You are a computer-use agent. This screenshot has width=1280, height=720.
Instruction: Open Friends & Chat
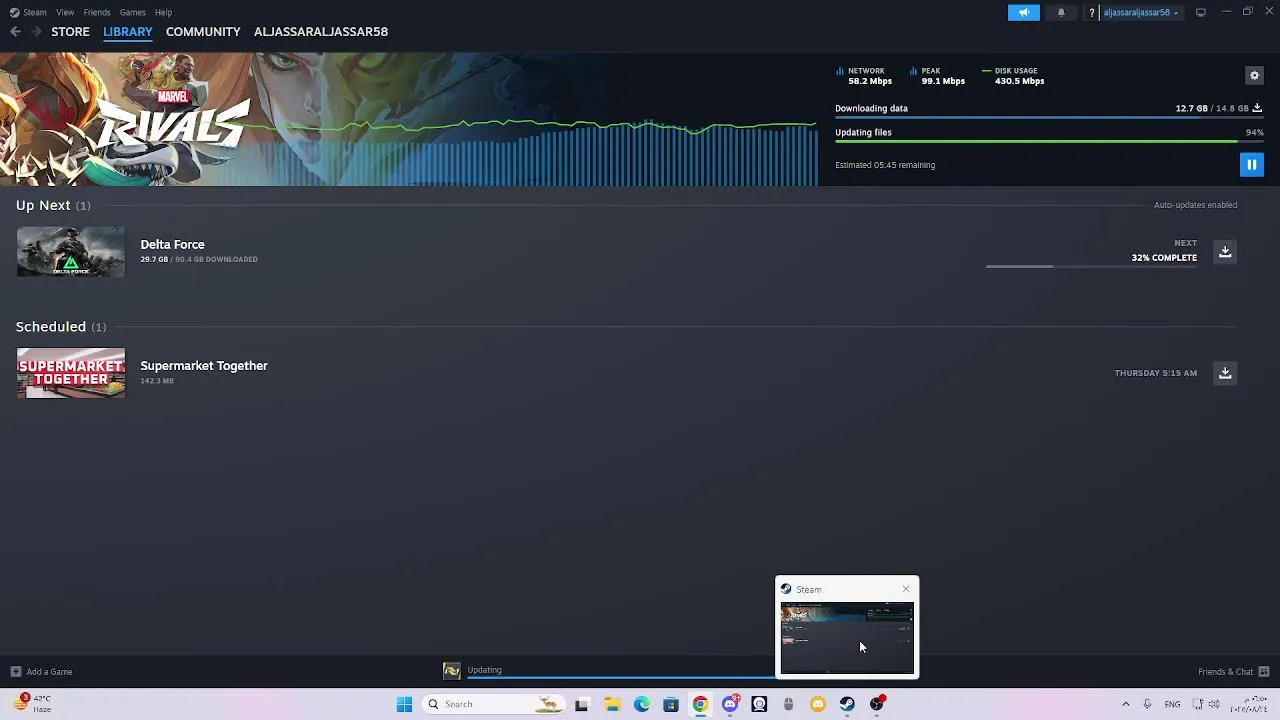(x=1233, y=672)
